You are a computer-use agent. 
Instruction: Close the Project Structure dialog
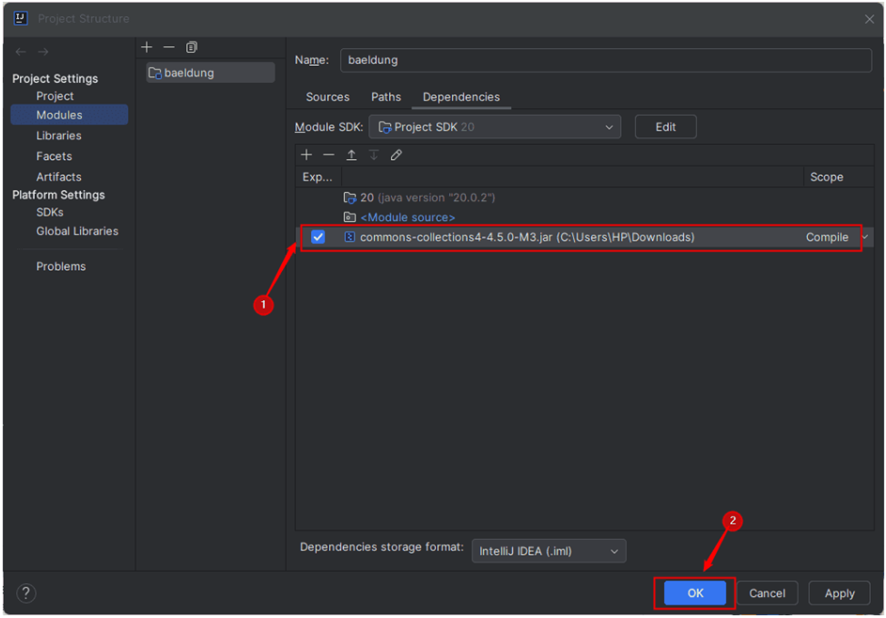click(869, 19)
